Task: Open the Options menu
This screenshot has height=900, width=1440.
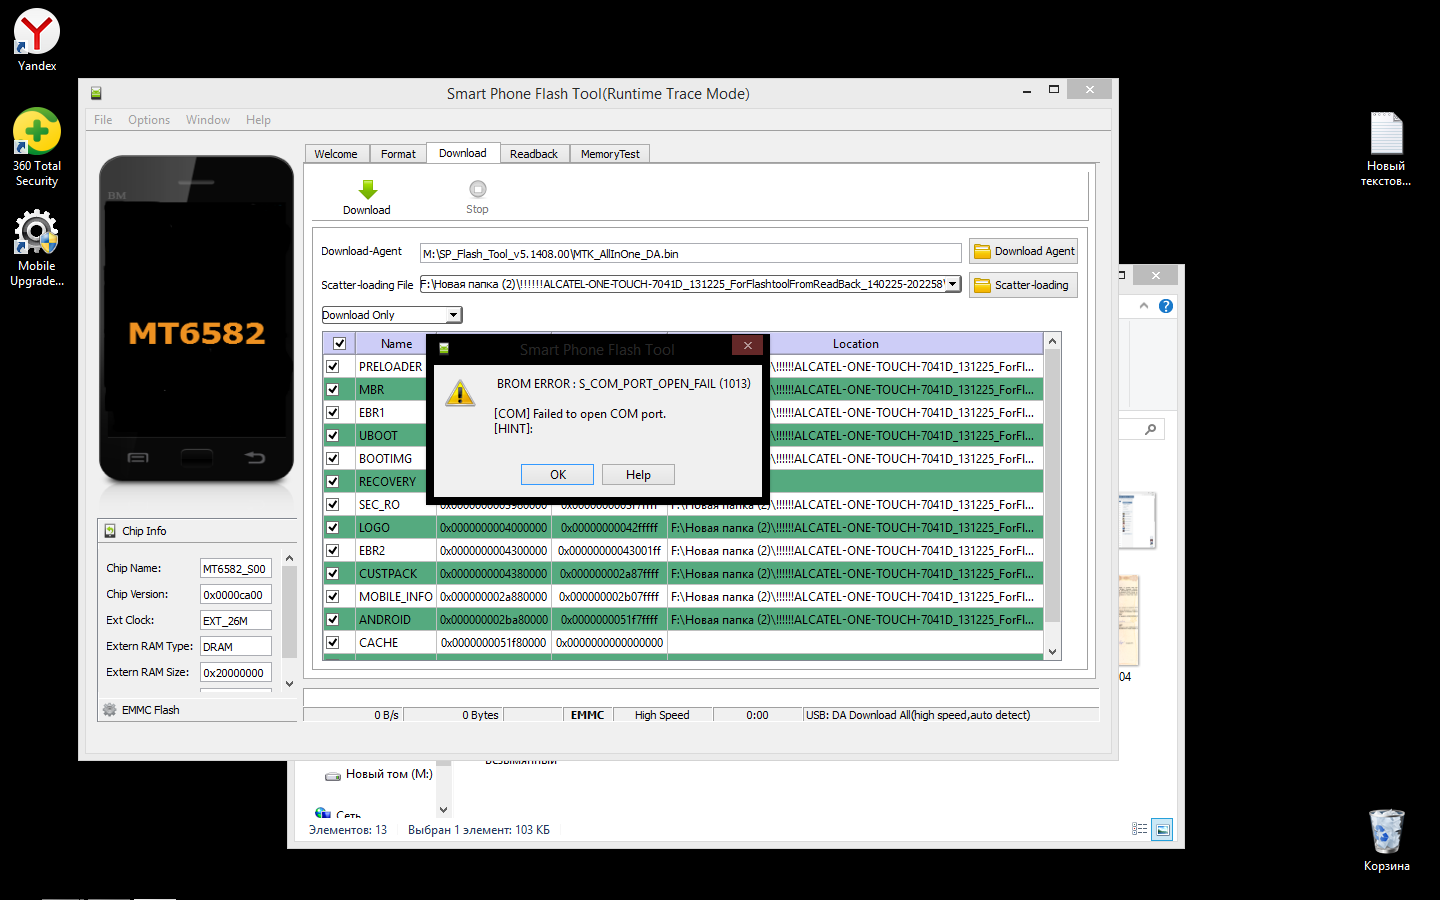Action: 149,120
